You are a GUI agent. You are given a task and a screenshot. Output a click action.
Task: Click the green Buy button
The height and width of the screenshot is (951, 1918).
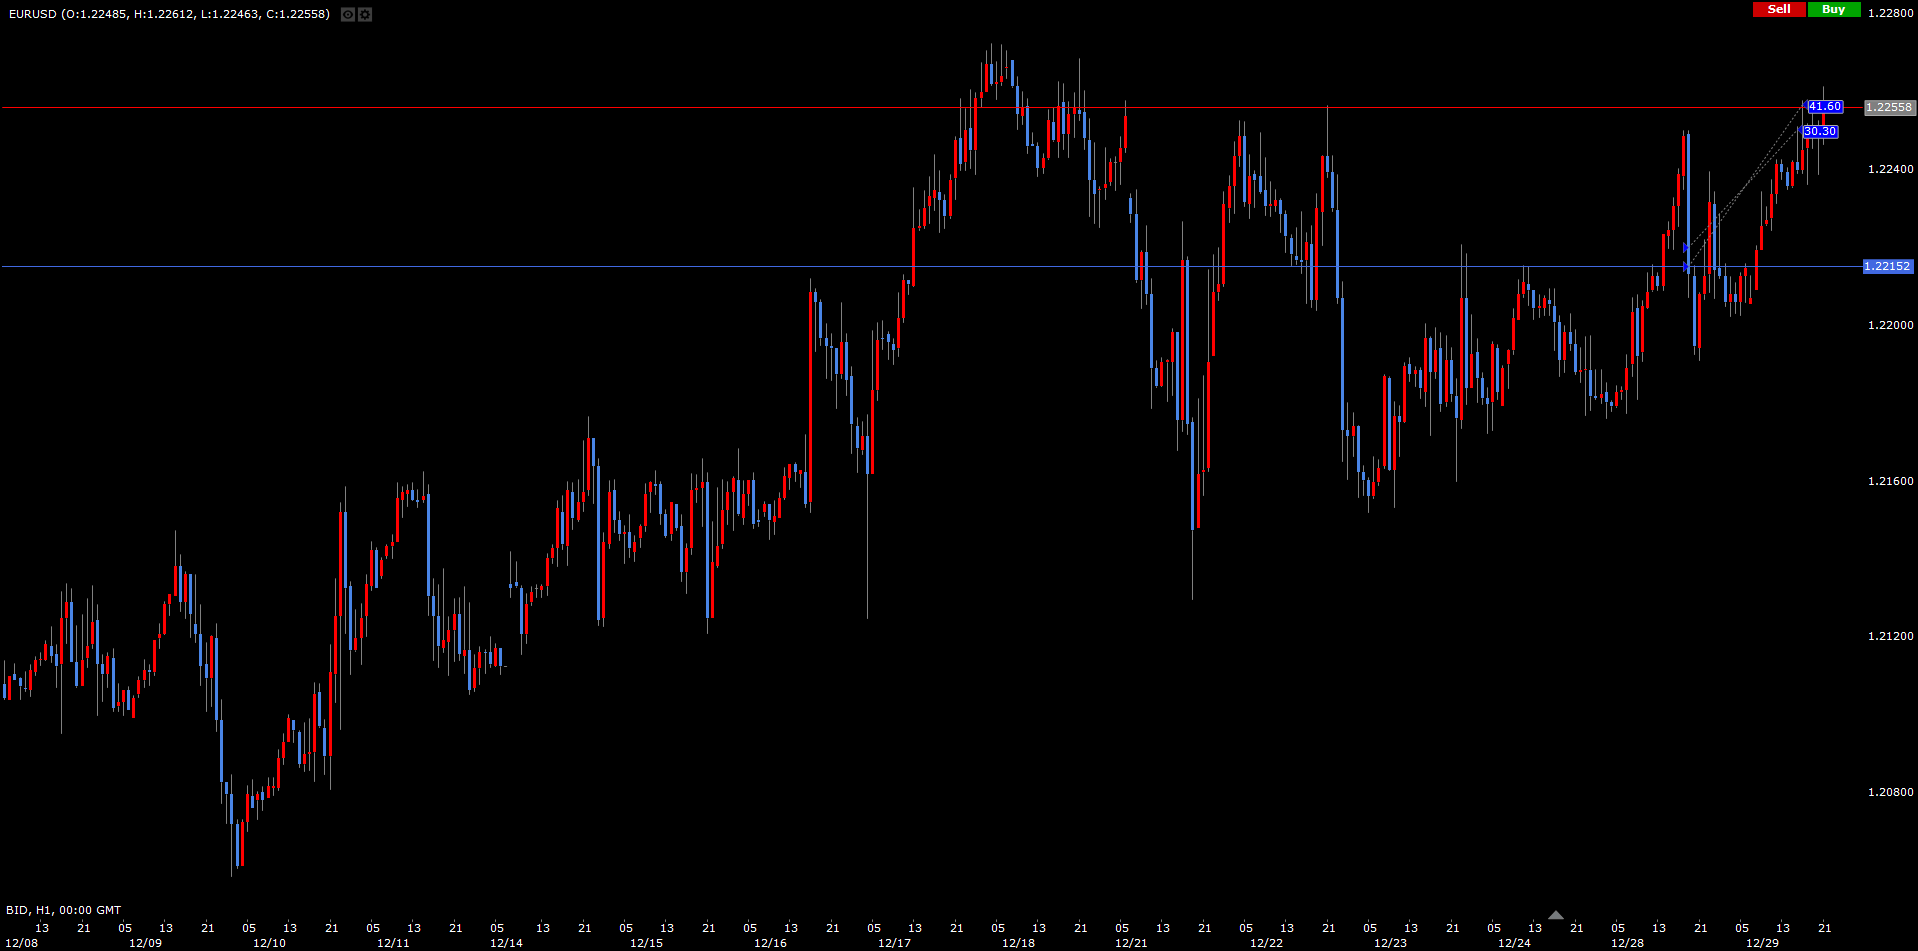[x=1833, y=9]
